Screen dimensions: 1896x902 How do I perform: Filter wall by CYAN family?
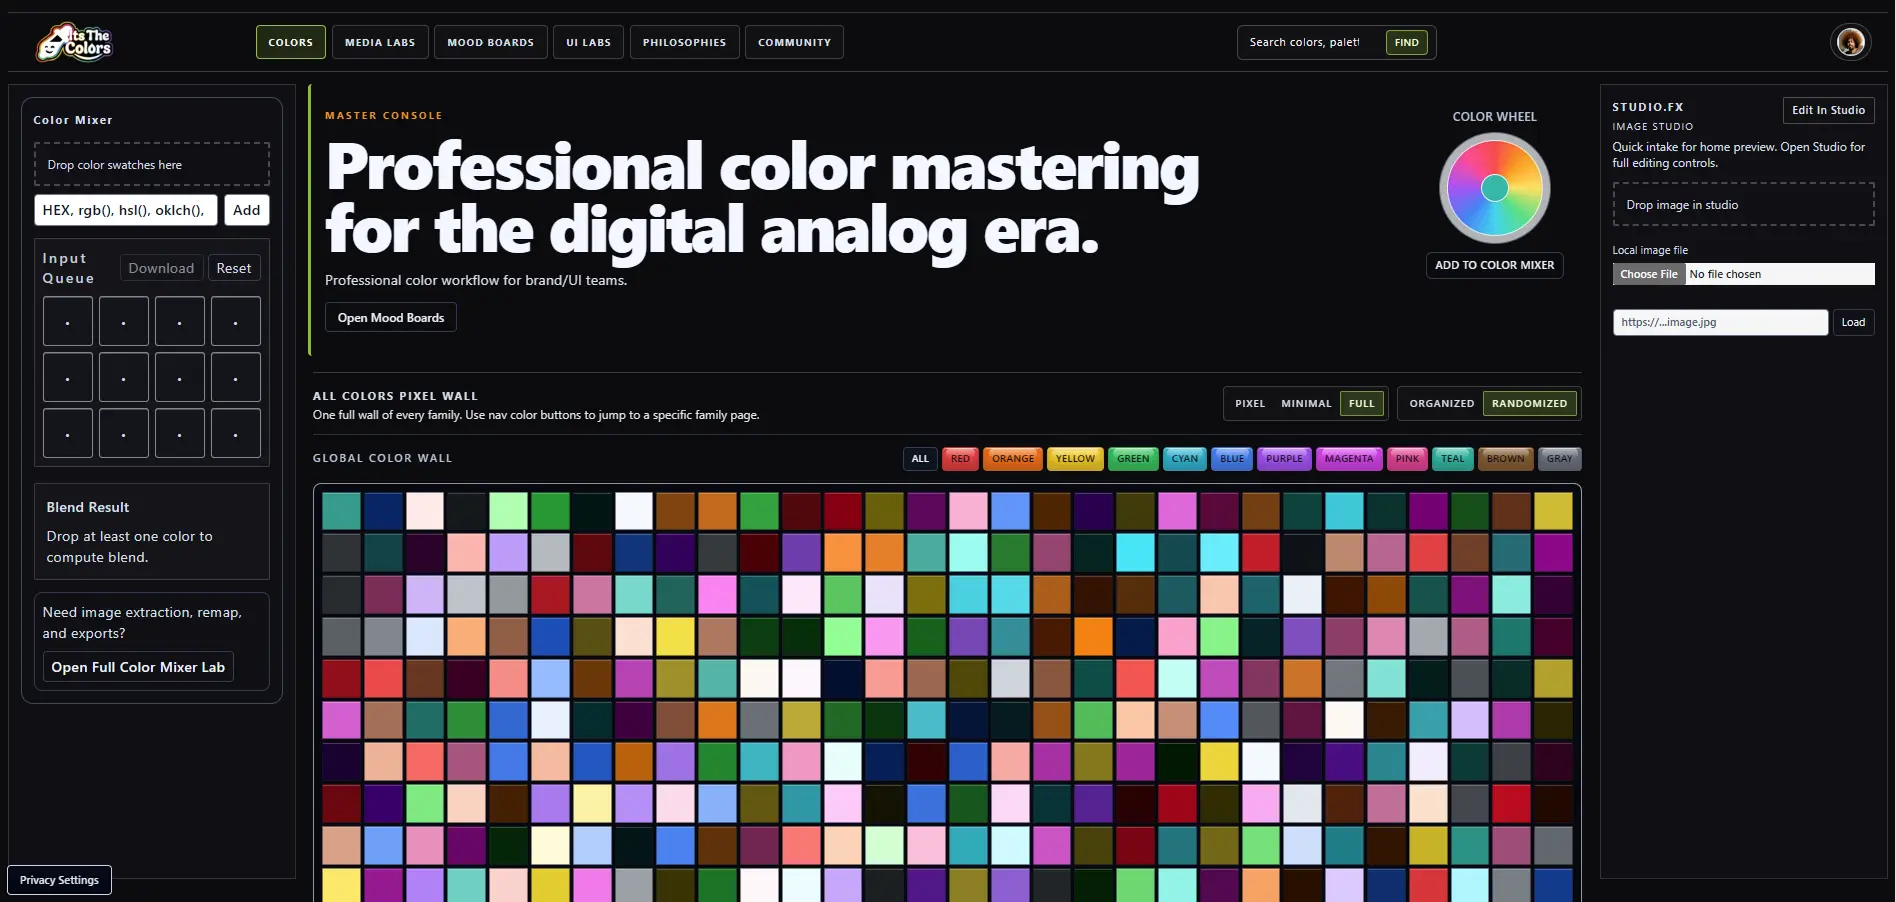point(1185,459)
